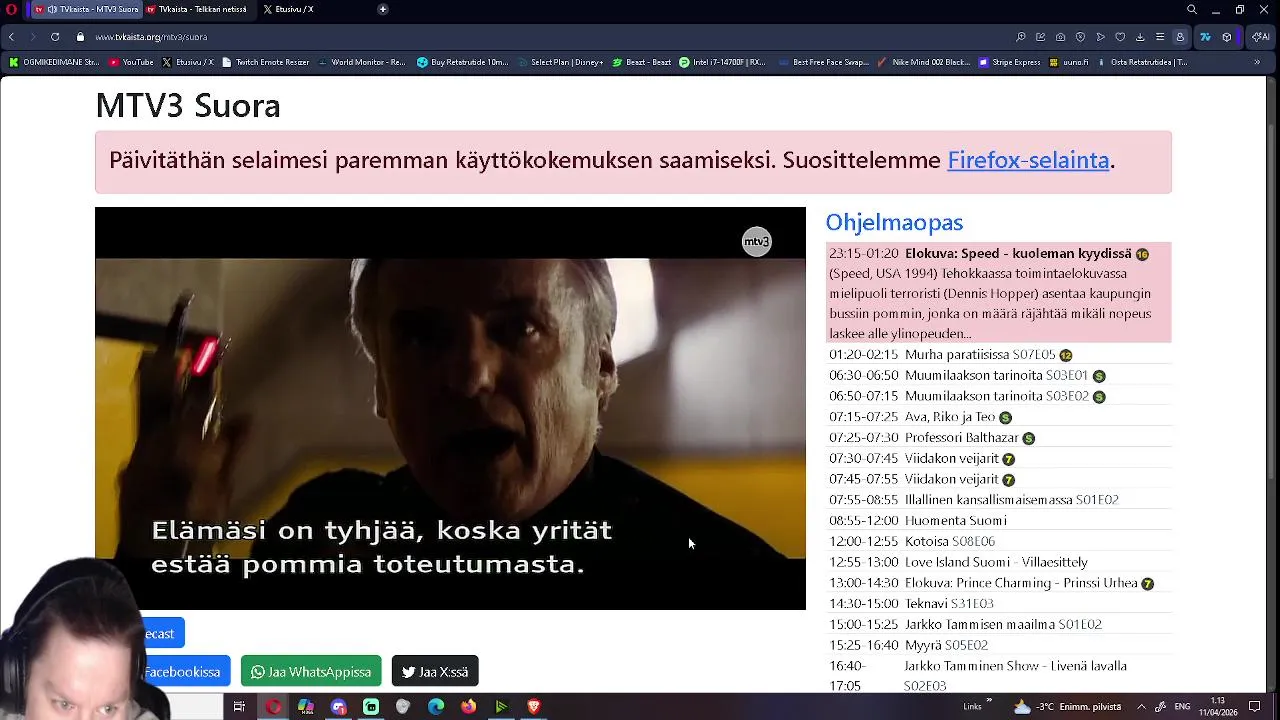Open the Opera main menu icon
This screenshot has width=1280, height=720.
11,9
